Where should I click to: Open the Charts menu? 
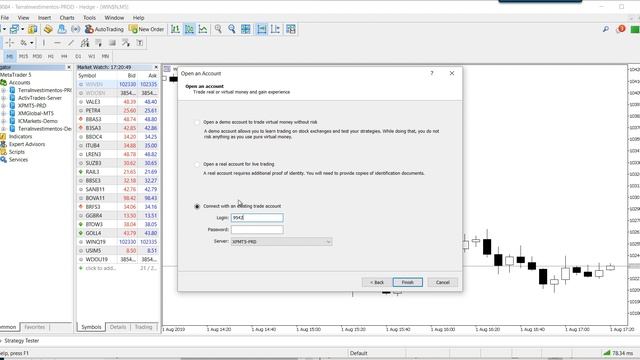click(x=67, y=18)
